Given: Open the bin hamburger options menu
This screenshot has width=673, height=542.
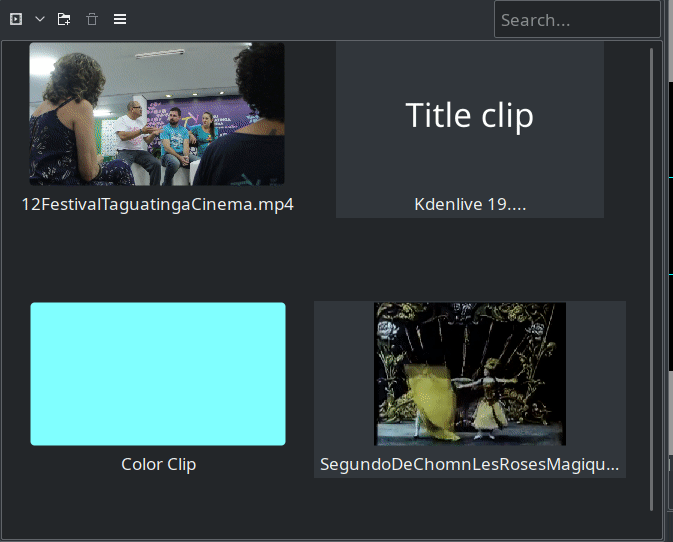Looking at the screenshot, I should pos(120,19).
